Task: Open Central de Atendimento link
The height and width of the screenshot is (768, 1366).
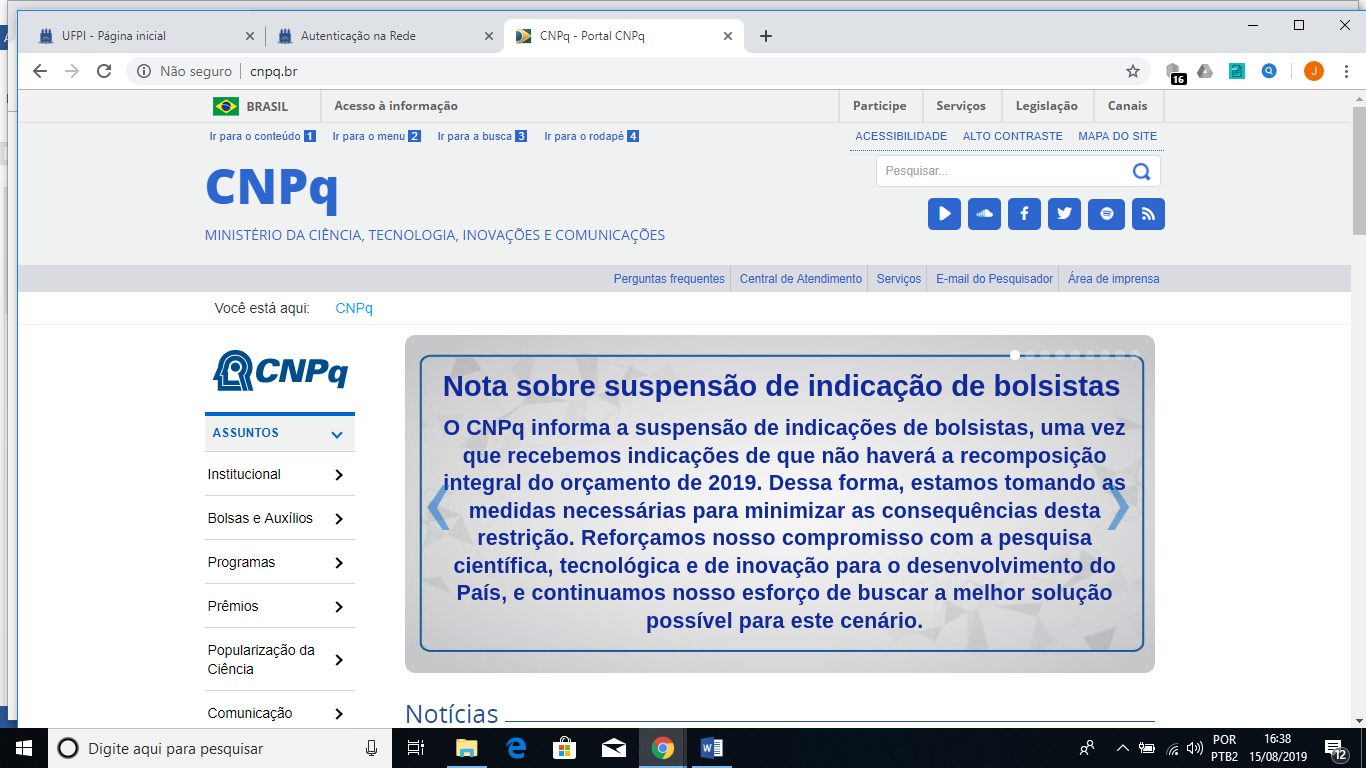Action: [x=801, y=279]
